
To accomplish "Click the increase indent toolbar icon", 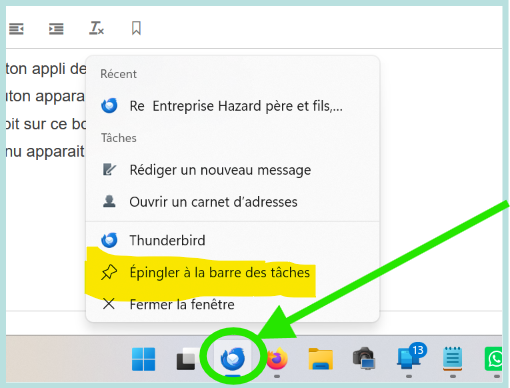I will click(56, 29).
